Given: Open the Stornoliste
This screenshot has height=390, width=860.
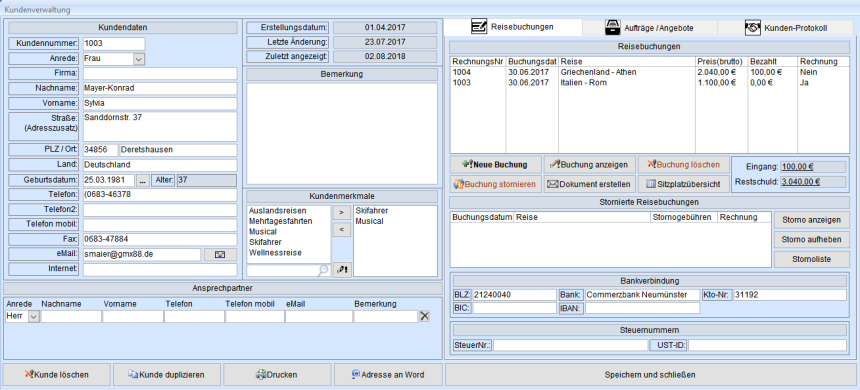Looking at the screenshot, I should click(811, 259).
